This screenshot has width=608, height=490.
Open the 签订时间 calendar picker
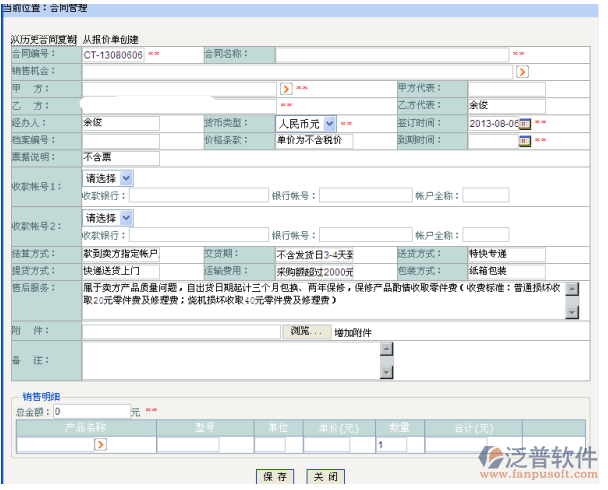coord(525,123)
